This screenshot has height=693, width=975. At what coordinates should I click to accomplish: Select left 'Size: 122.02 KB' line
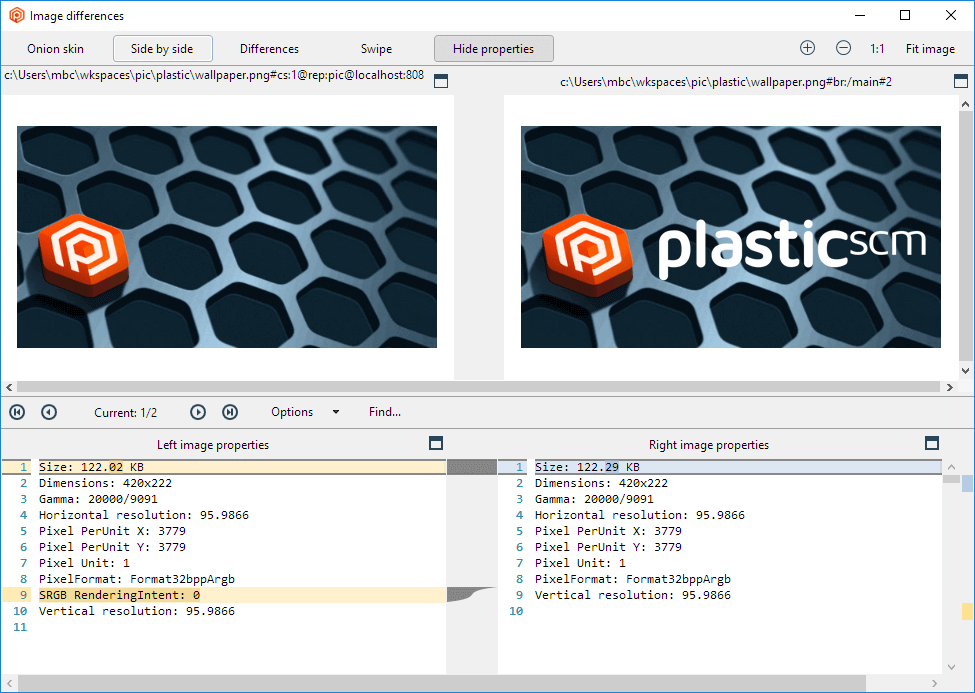point(243,467)
